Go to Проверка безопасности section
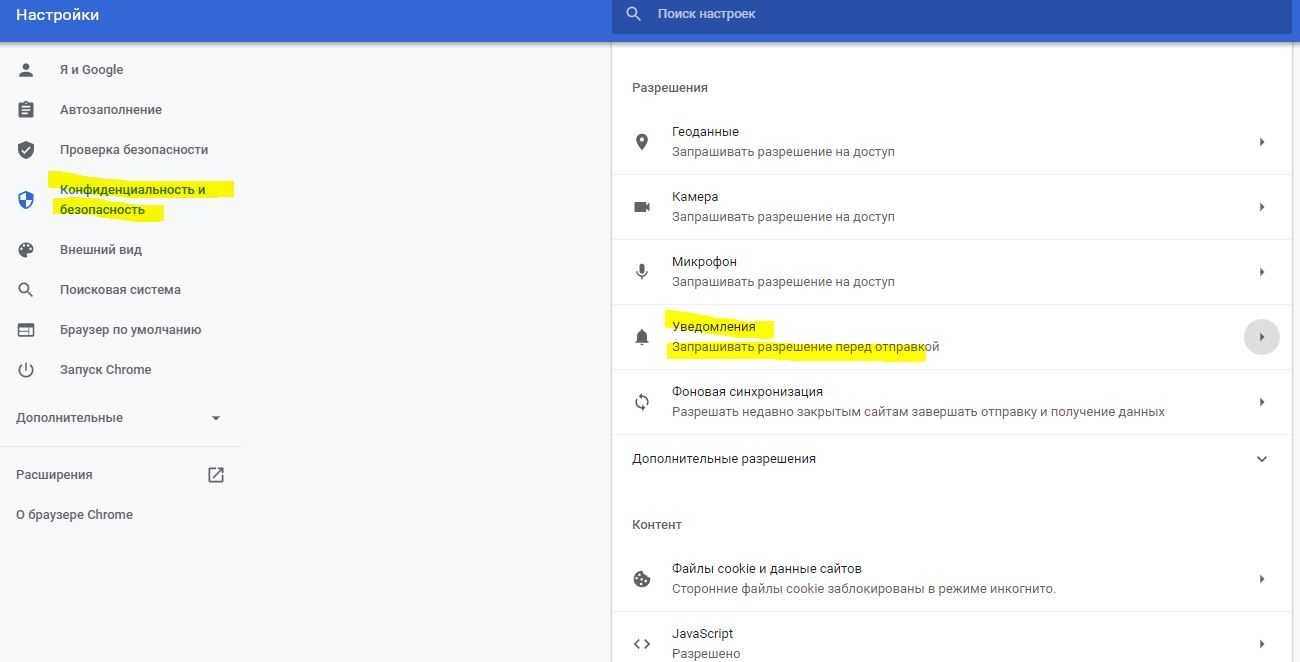 click(134, 150)
